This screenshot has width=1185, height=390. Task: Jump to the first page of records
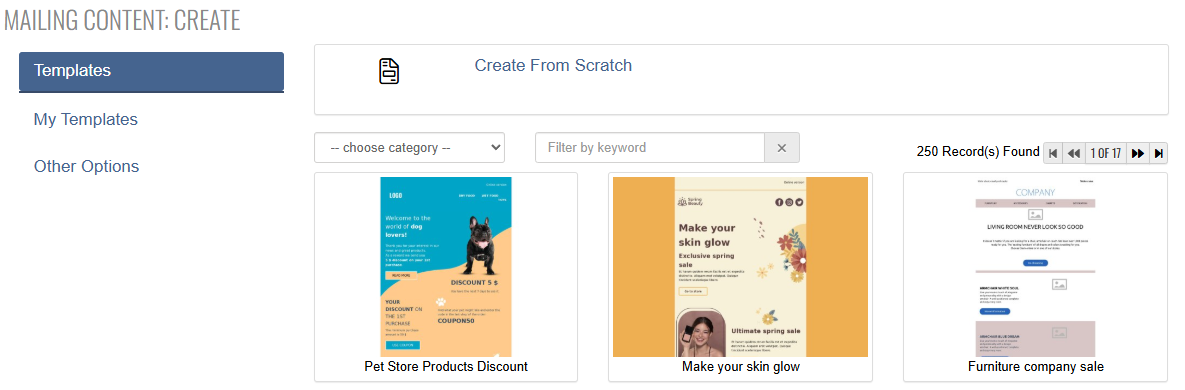1053,153
